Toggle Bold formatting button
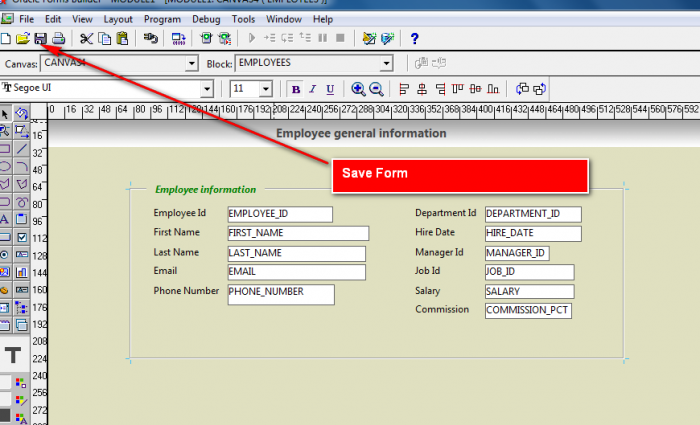Viewport: 700px width, 425px height. 296,88
